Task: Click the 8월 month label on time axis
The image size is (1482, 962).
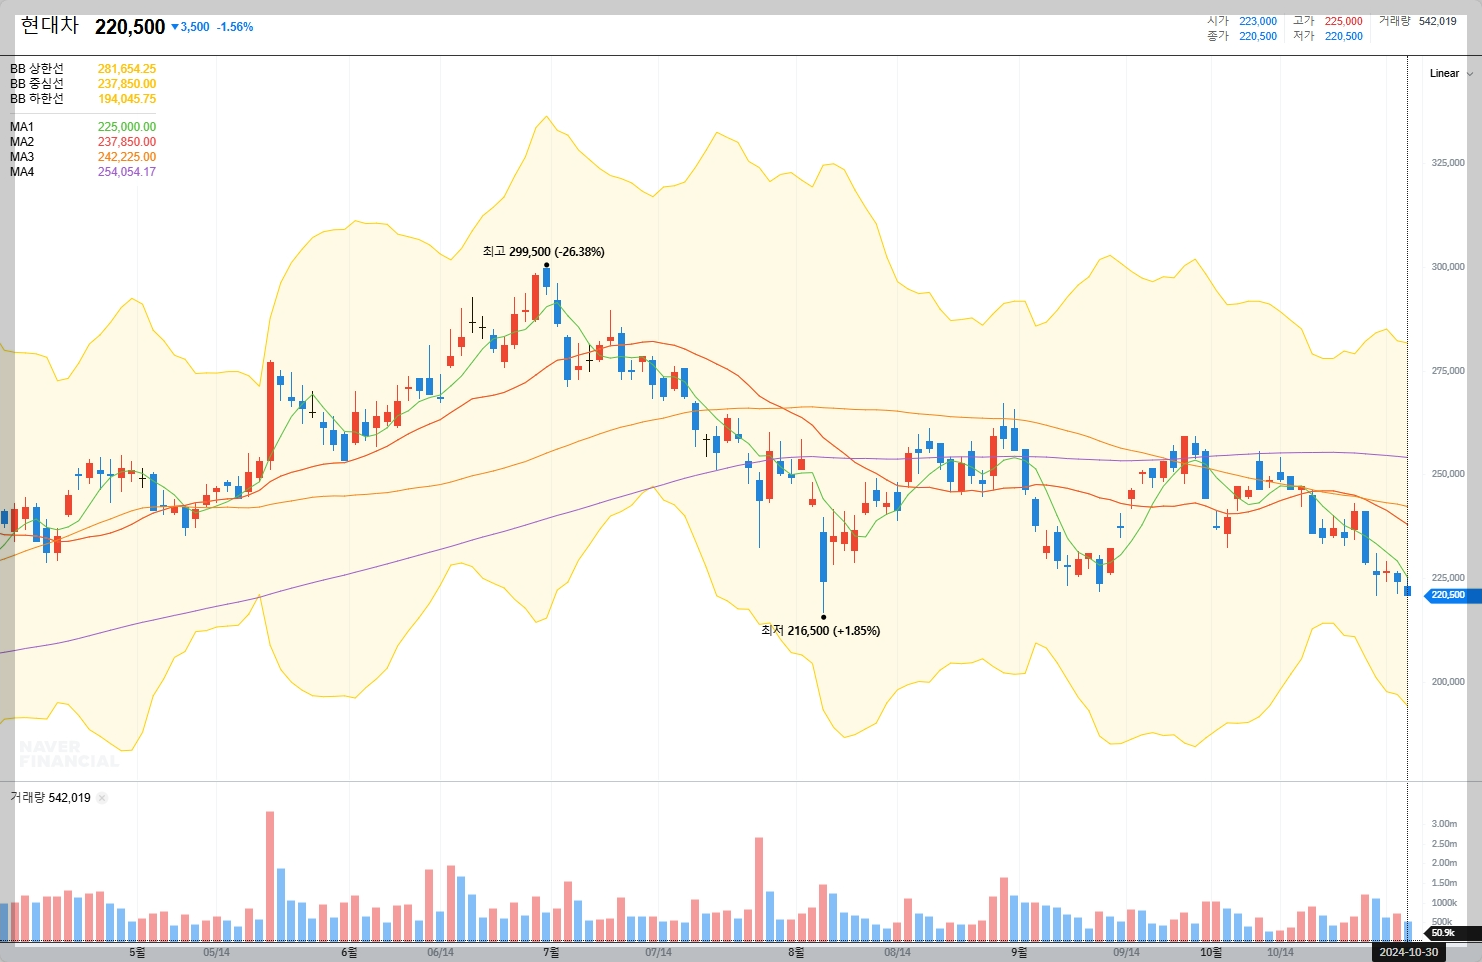Action: pos(796,952)
